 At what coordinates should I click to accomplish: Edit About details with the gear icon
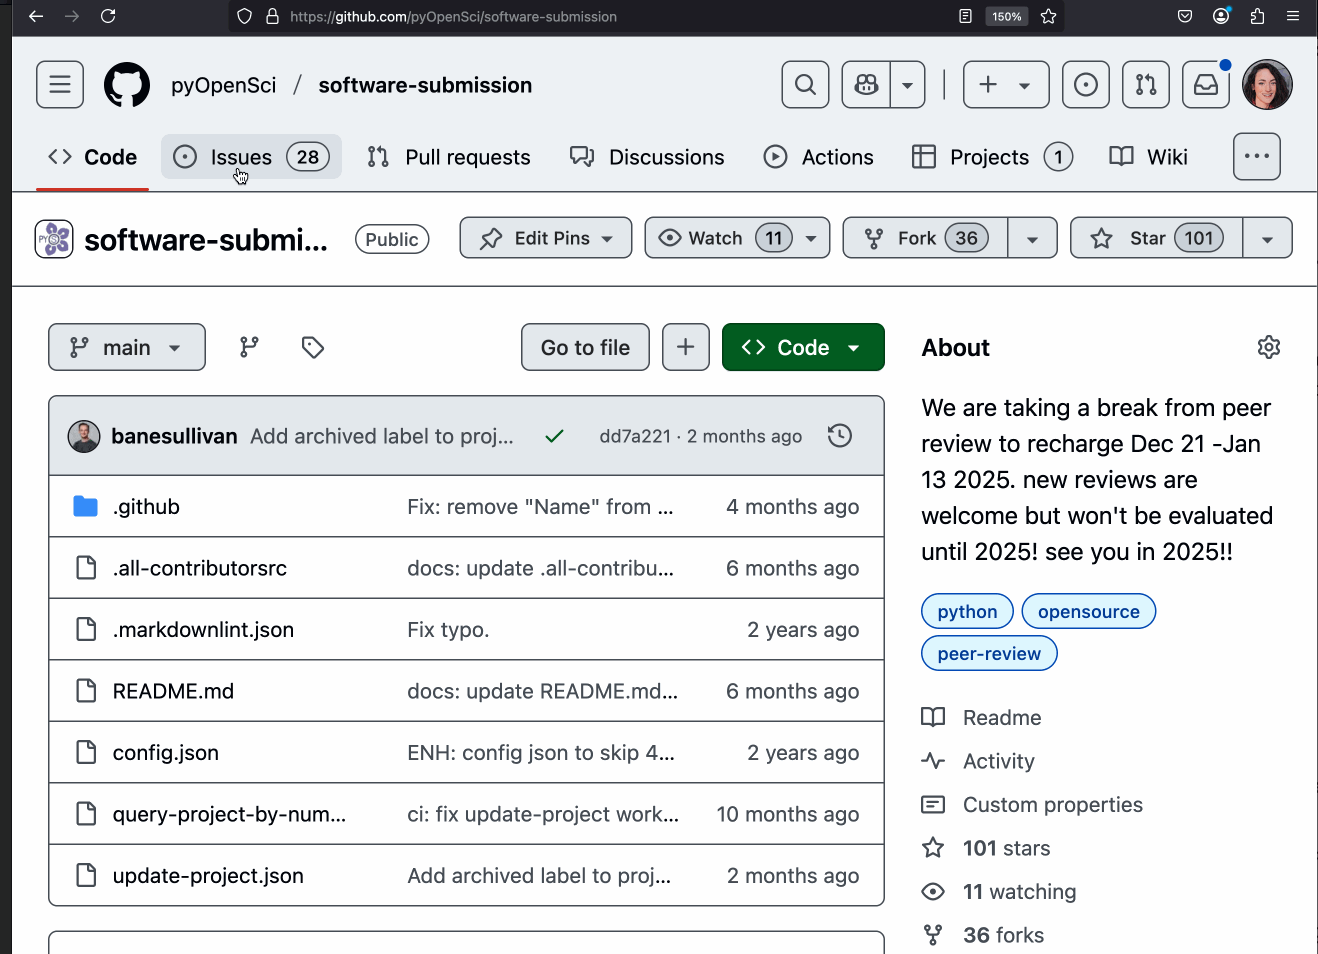click(1269, 347)
